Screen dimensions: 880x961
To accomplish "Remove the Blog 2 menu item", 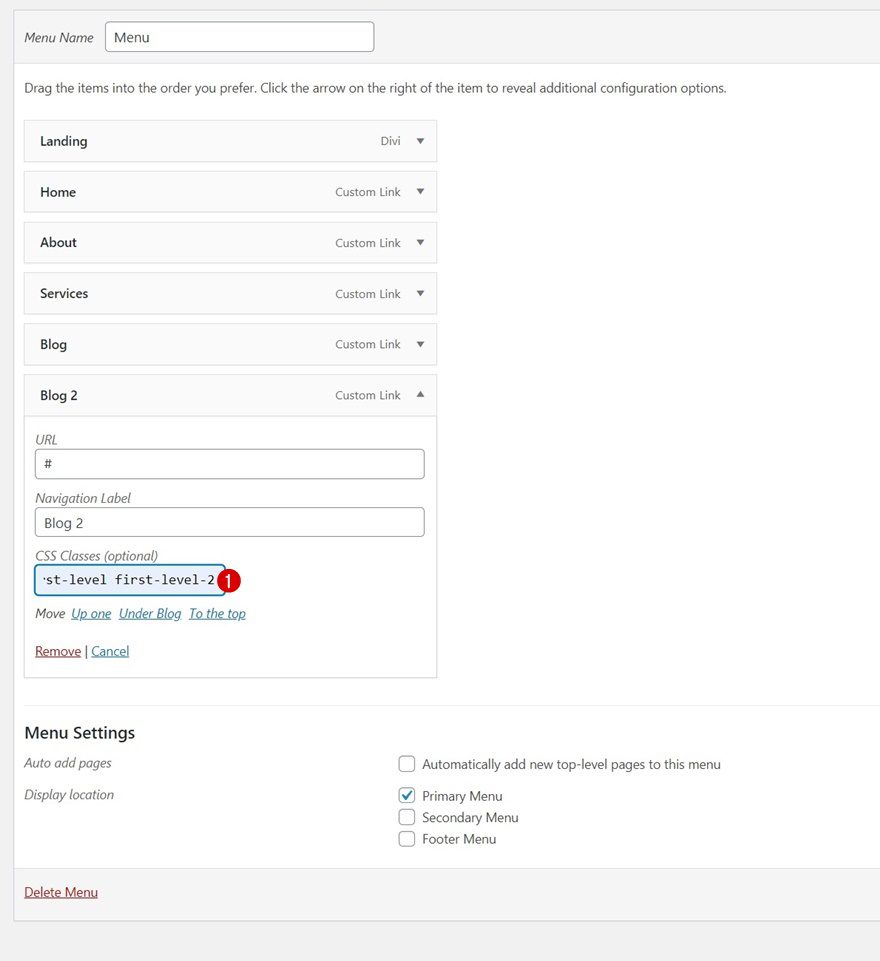I will coord(57,650).
